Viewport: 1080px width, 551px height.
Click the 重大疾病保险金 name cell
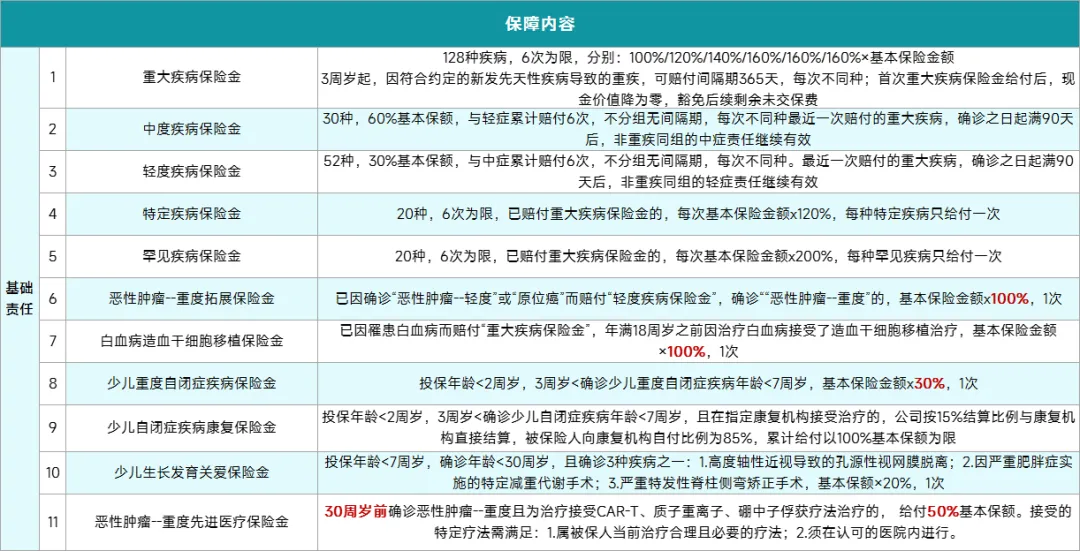(x=192, y=76)
